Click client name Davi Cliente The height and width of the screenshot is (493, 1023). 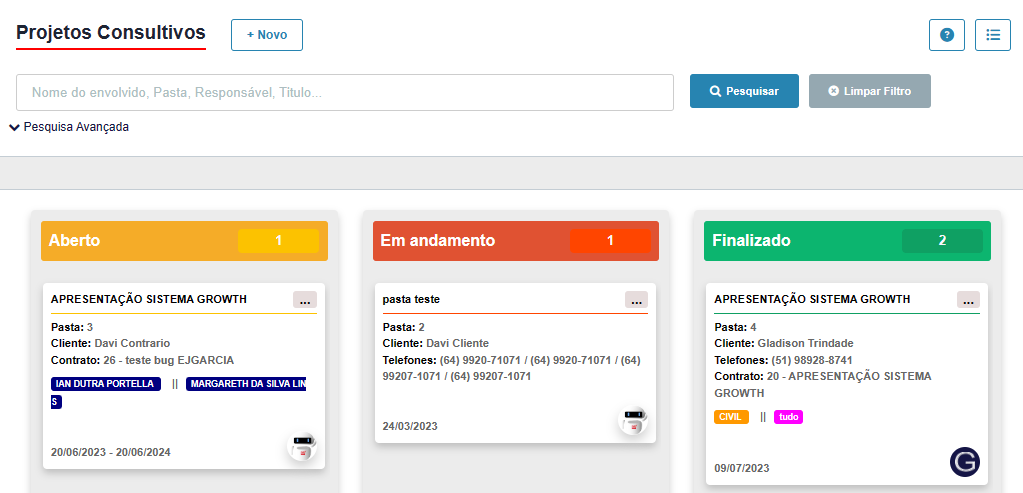pyautogui.click(x=457, y=343)
